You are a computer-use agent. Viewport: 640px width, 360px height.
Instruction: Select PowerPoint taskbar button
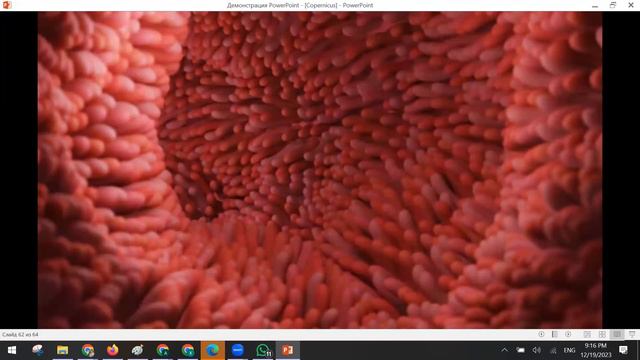(x=288, y=350)
